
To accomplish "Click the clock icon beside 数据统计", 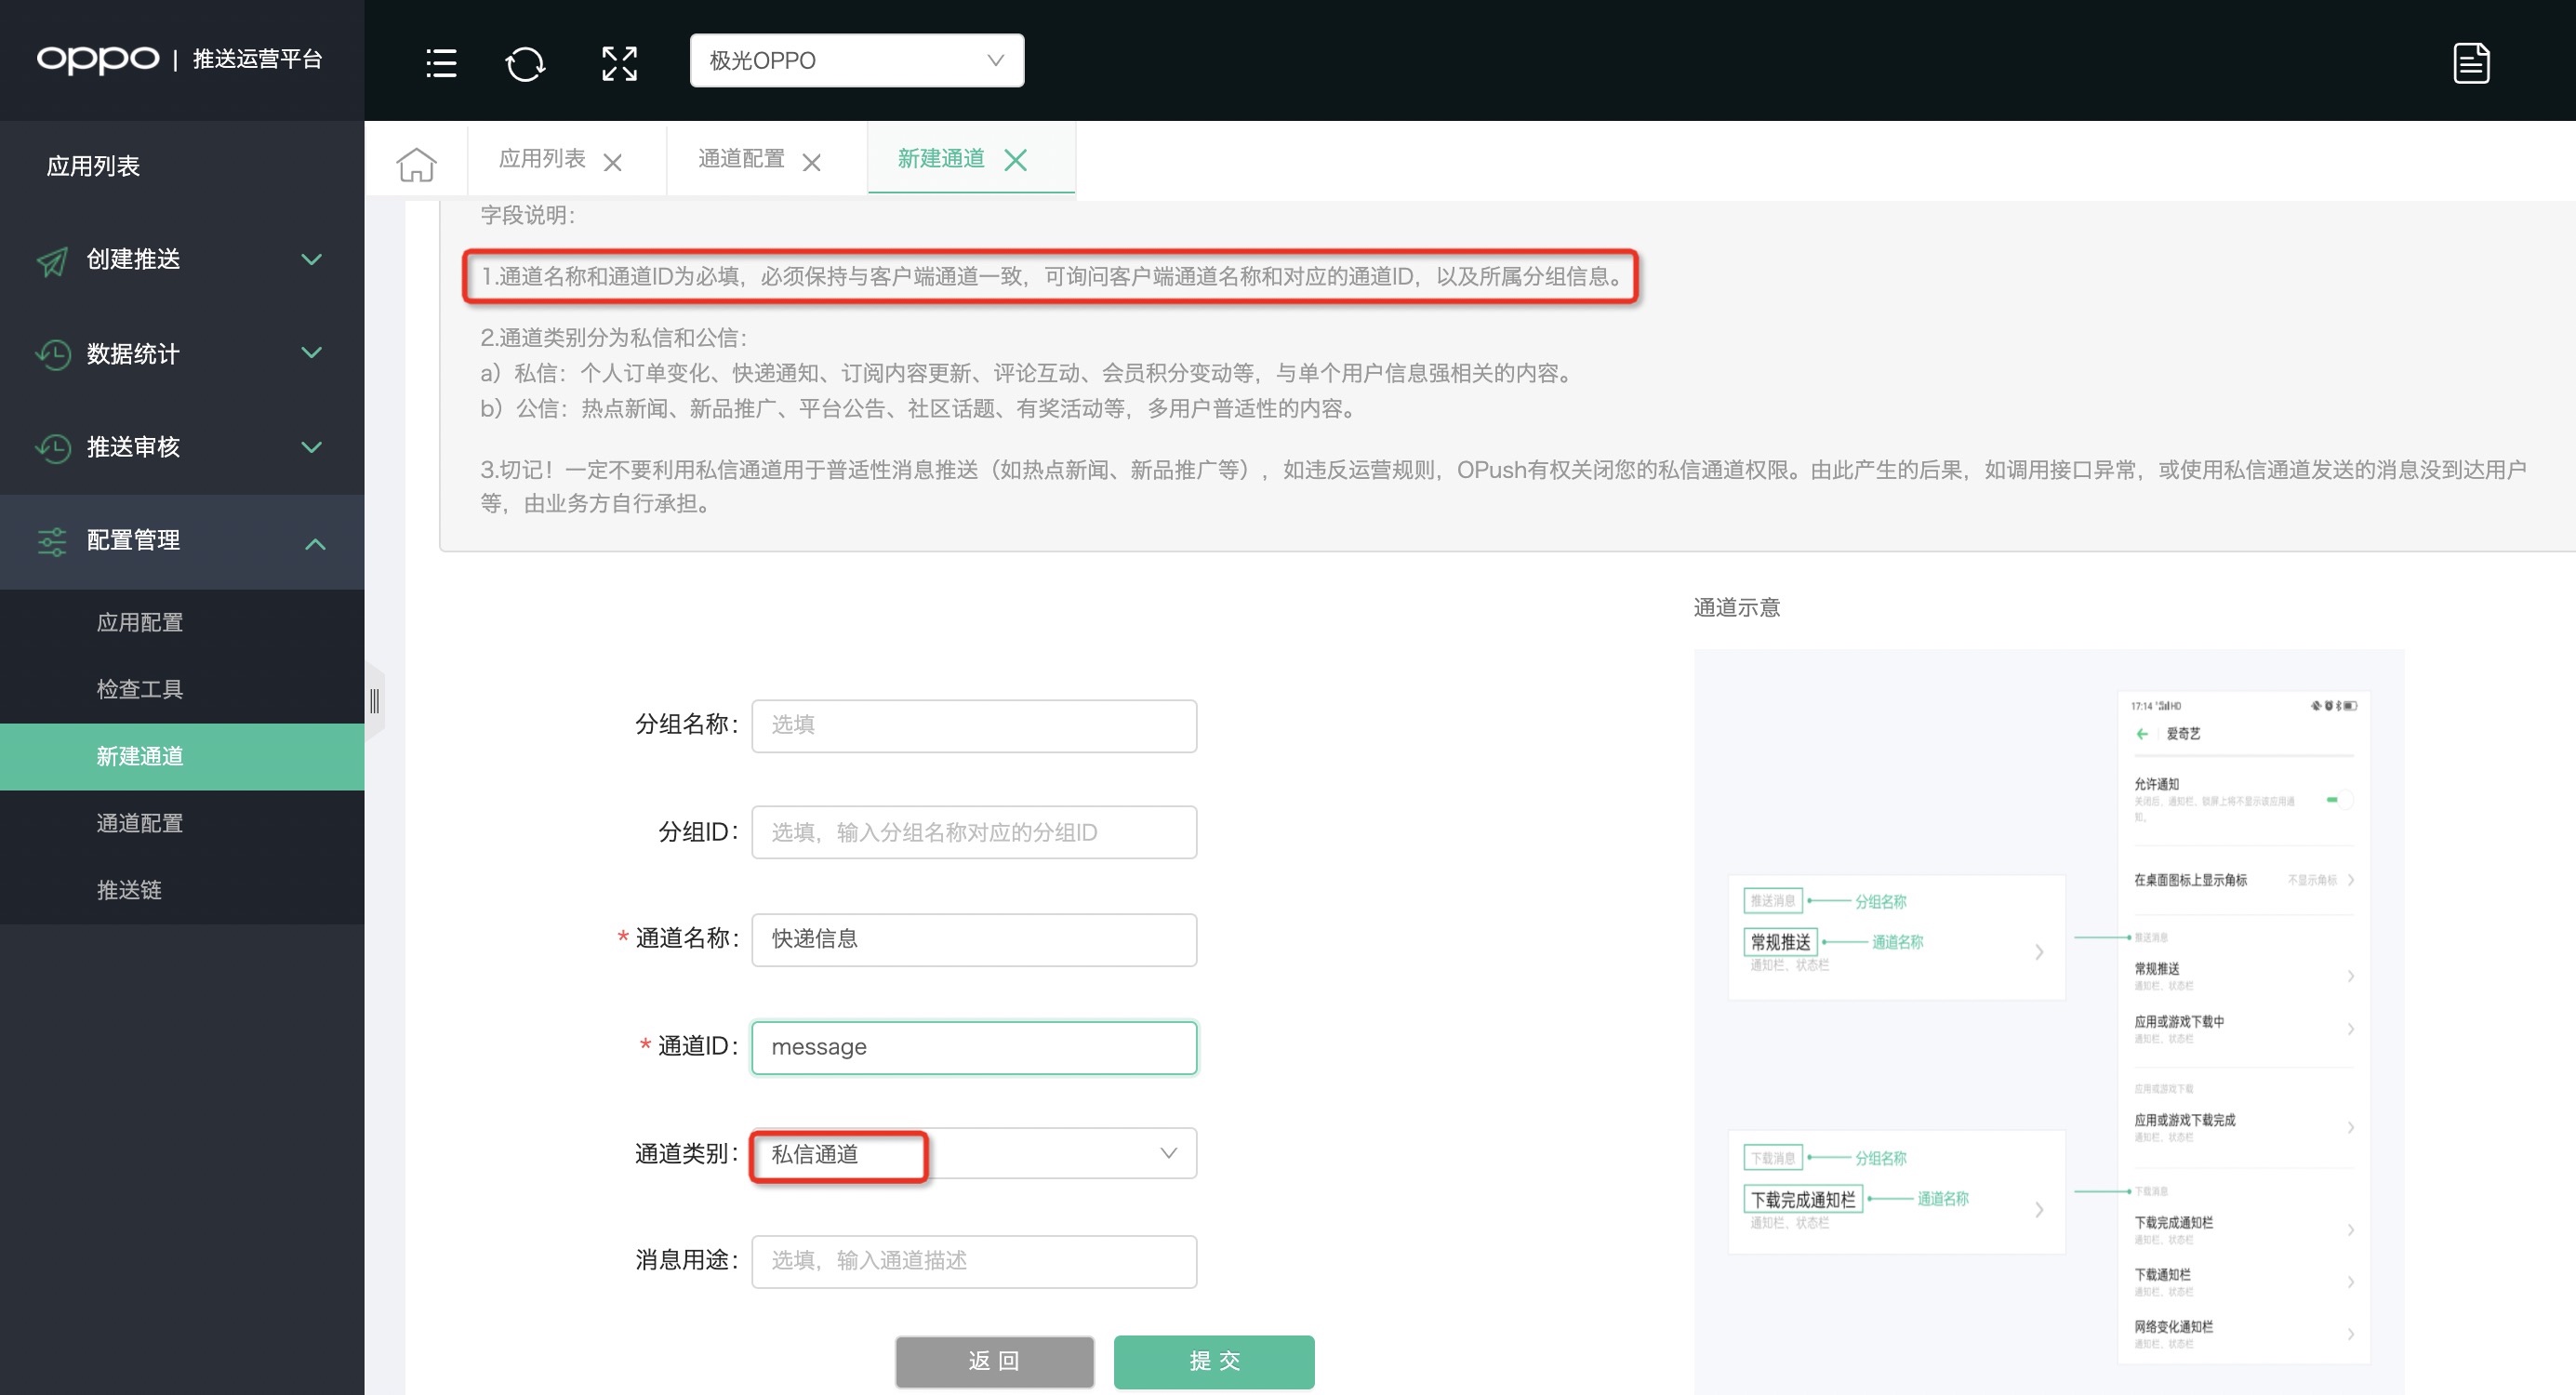I will tap(53, 354).
